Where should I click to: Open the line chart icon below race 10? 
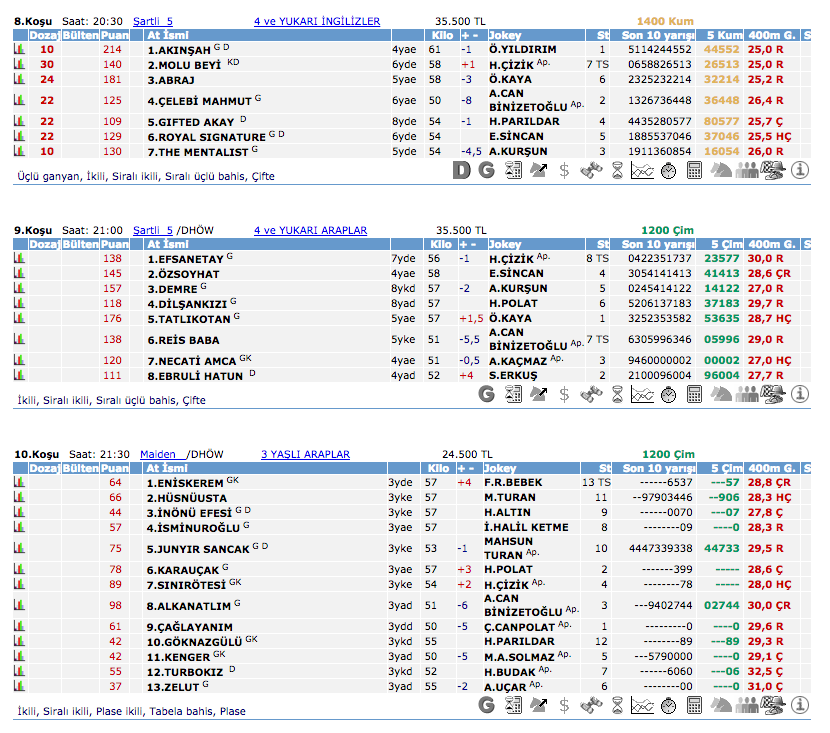coord(643,706)
